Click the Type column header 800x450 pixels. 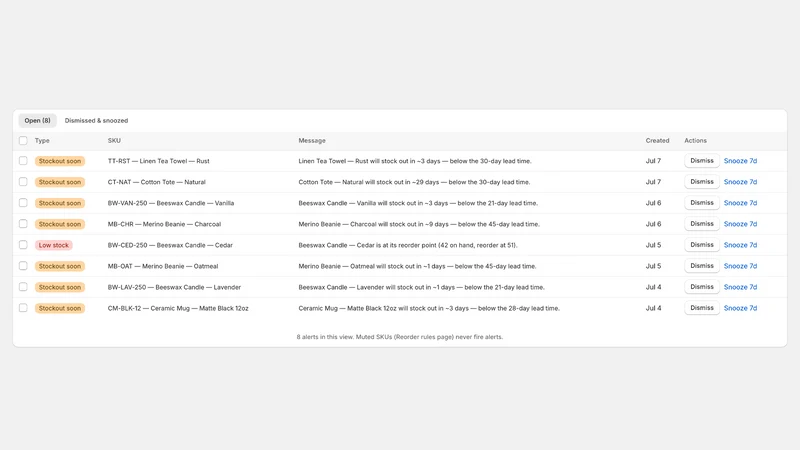point(42,140)
